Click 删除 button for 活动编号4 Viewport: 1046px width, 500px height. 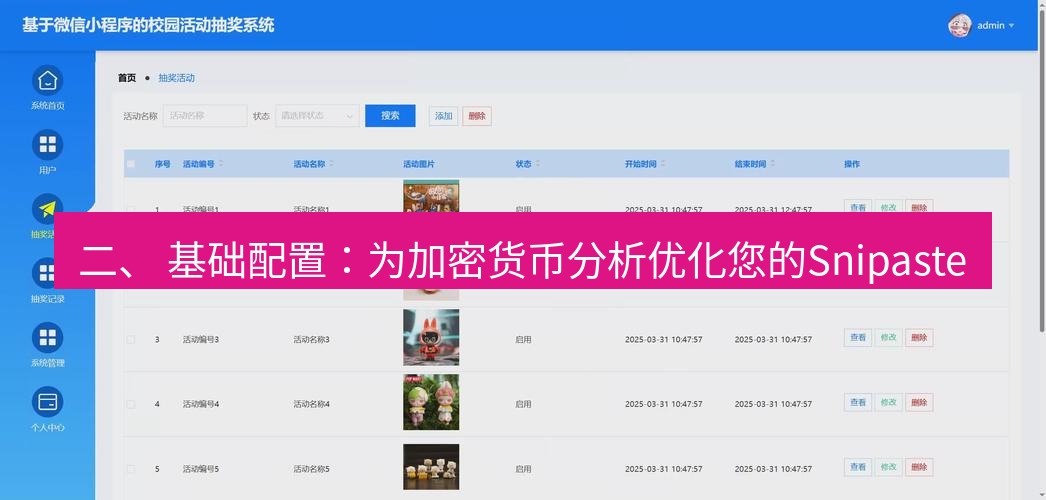click(x=919, y=403)
